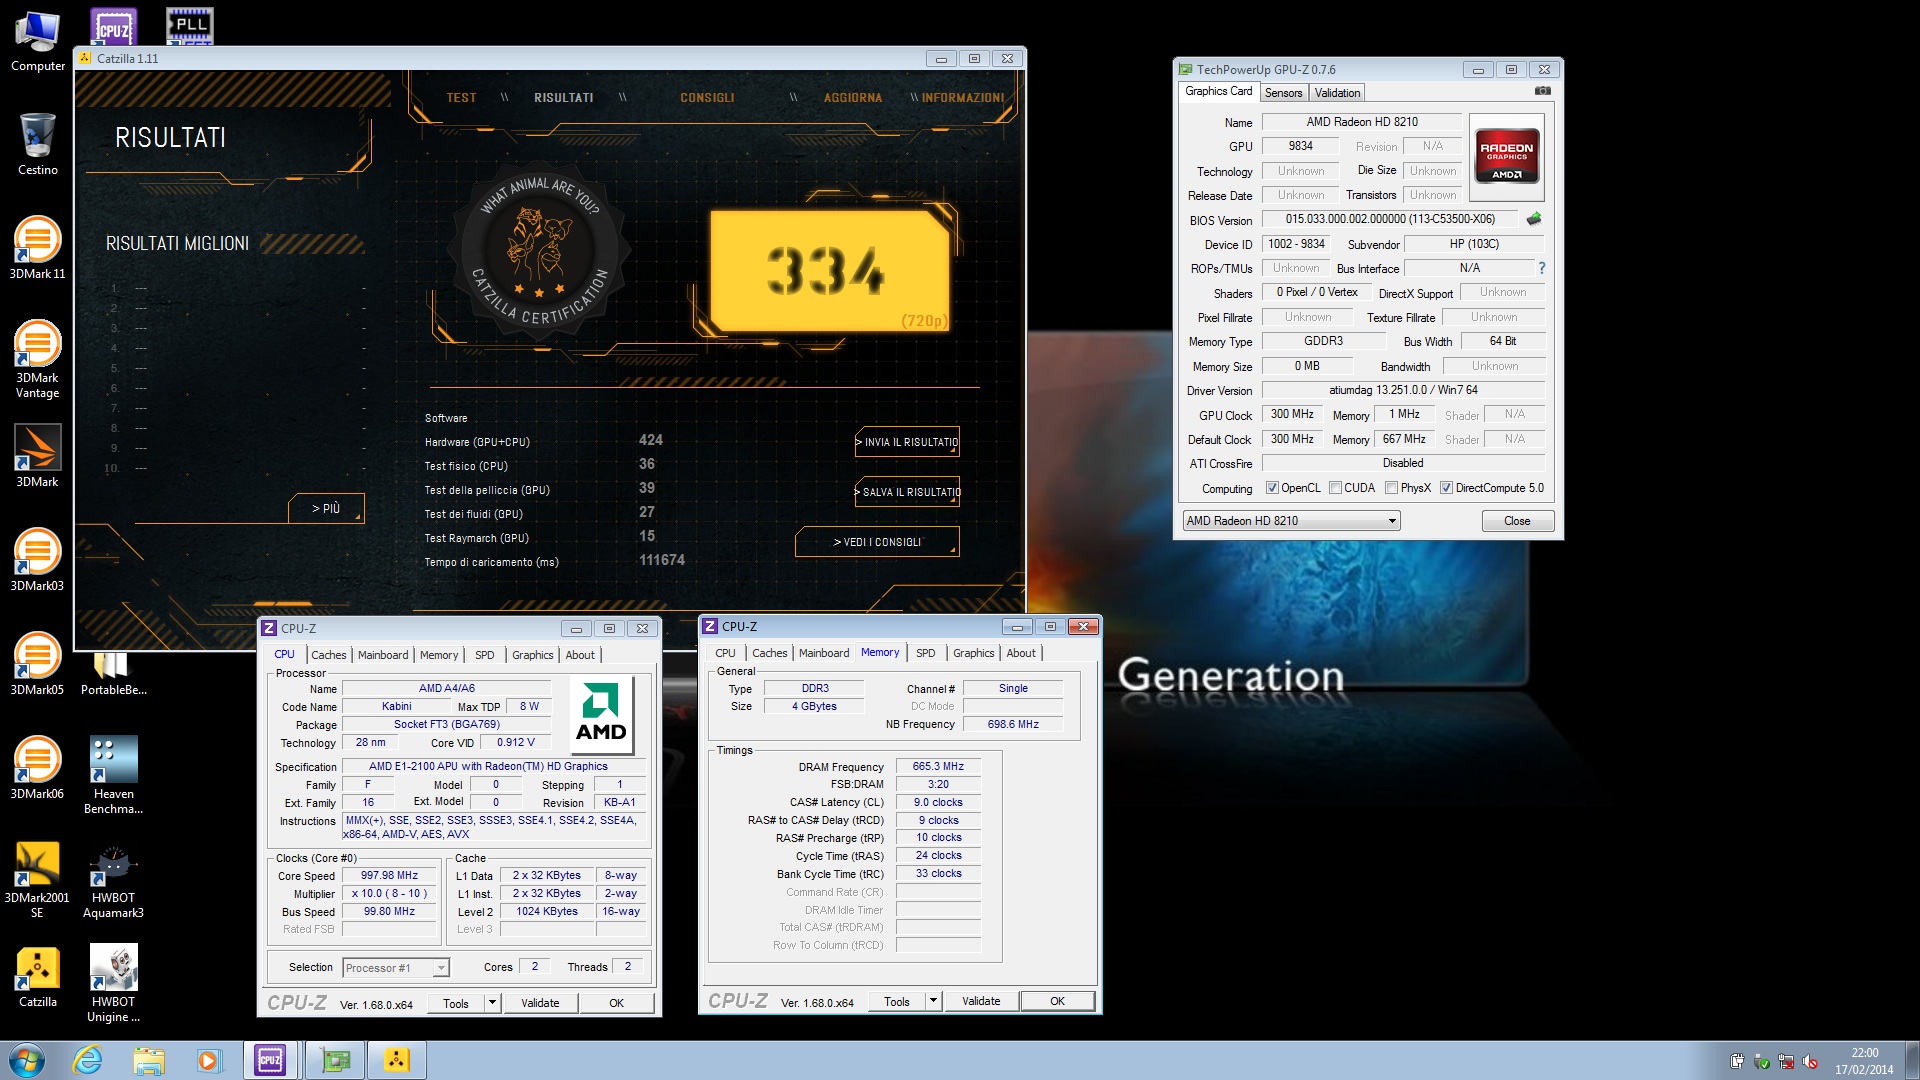Click SALVA IL RISULTATO button
This screenshot has width=1920, height=1080.
click(907, 492)
